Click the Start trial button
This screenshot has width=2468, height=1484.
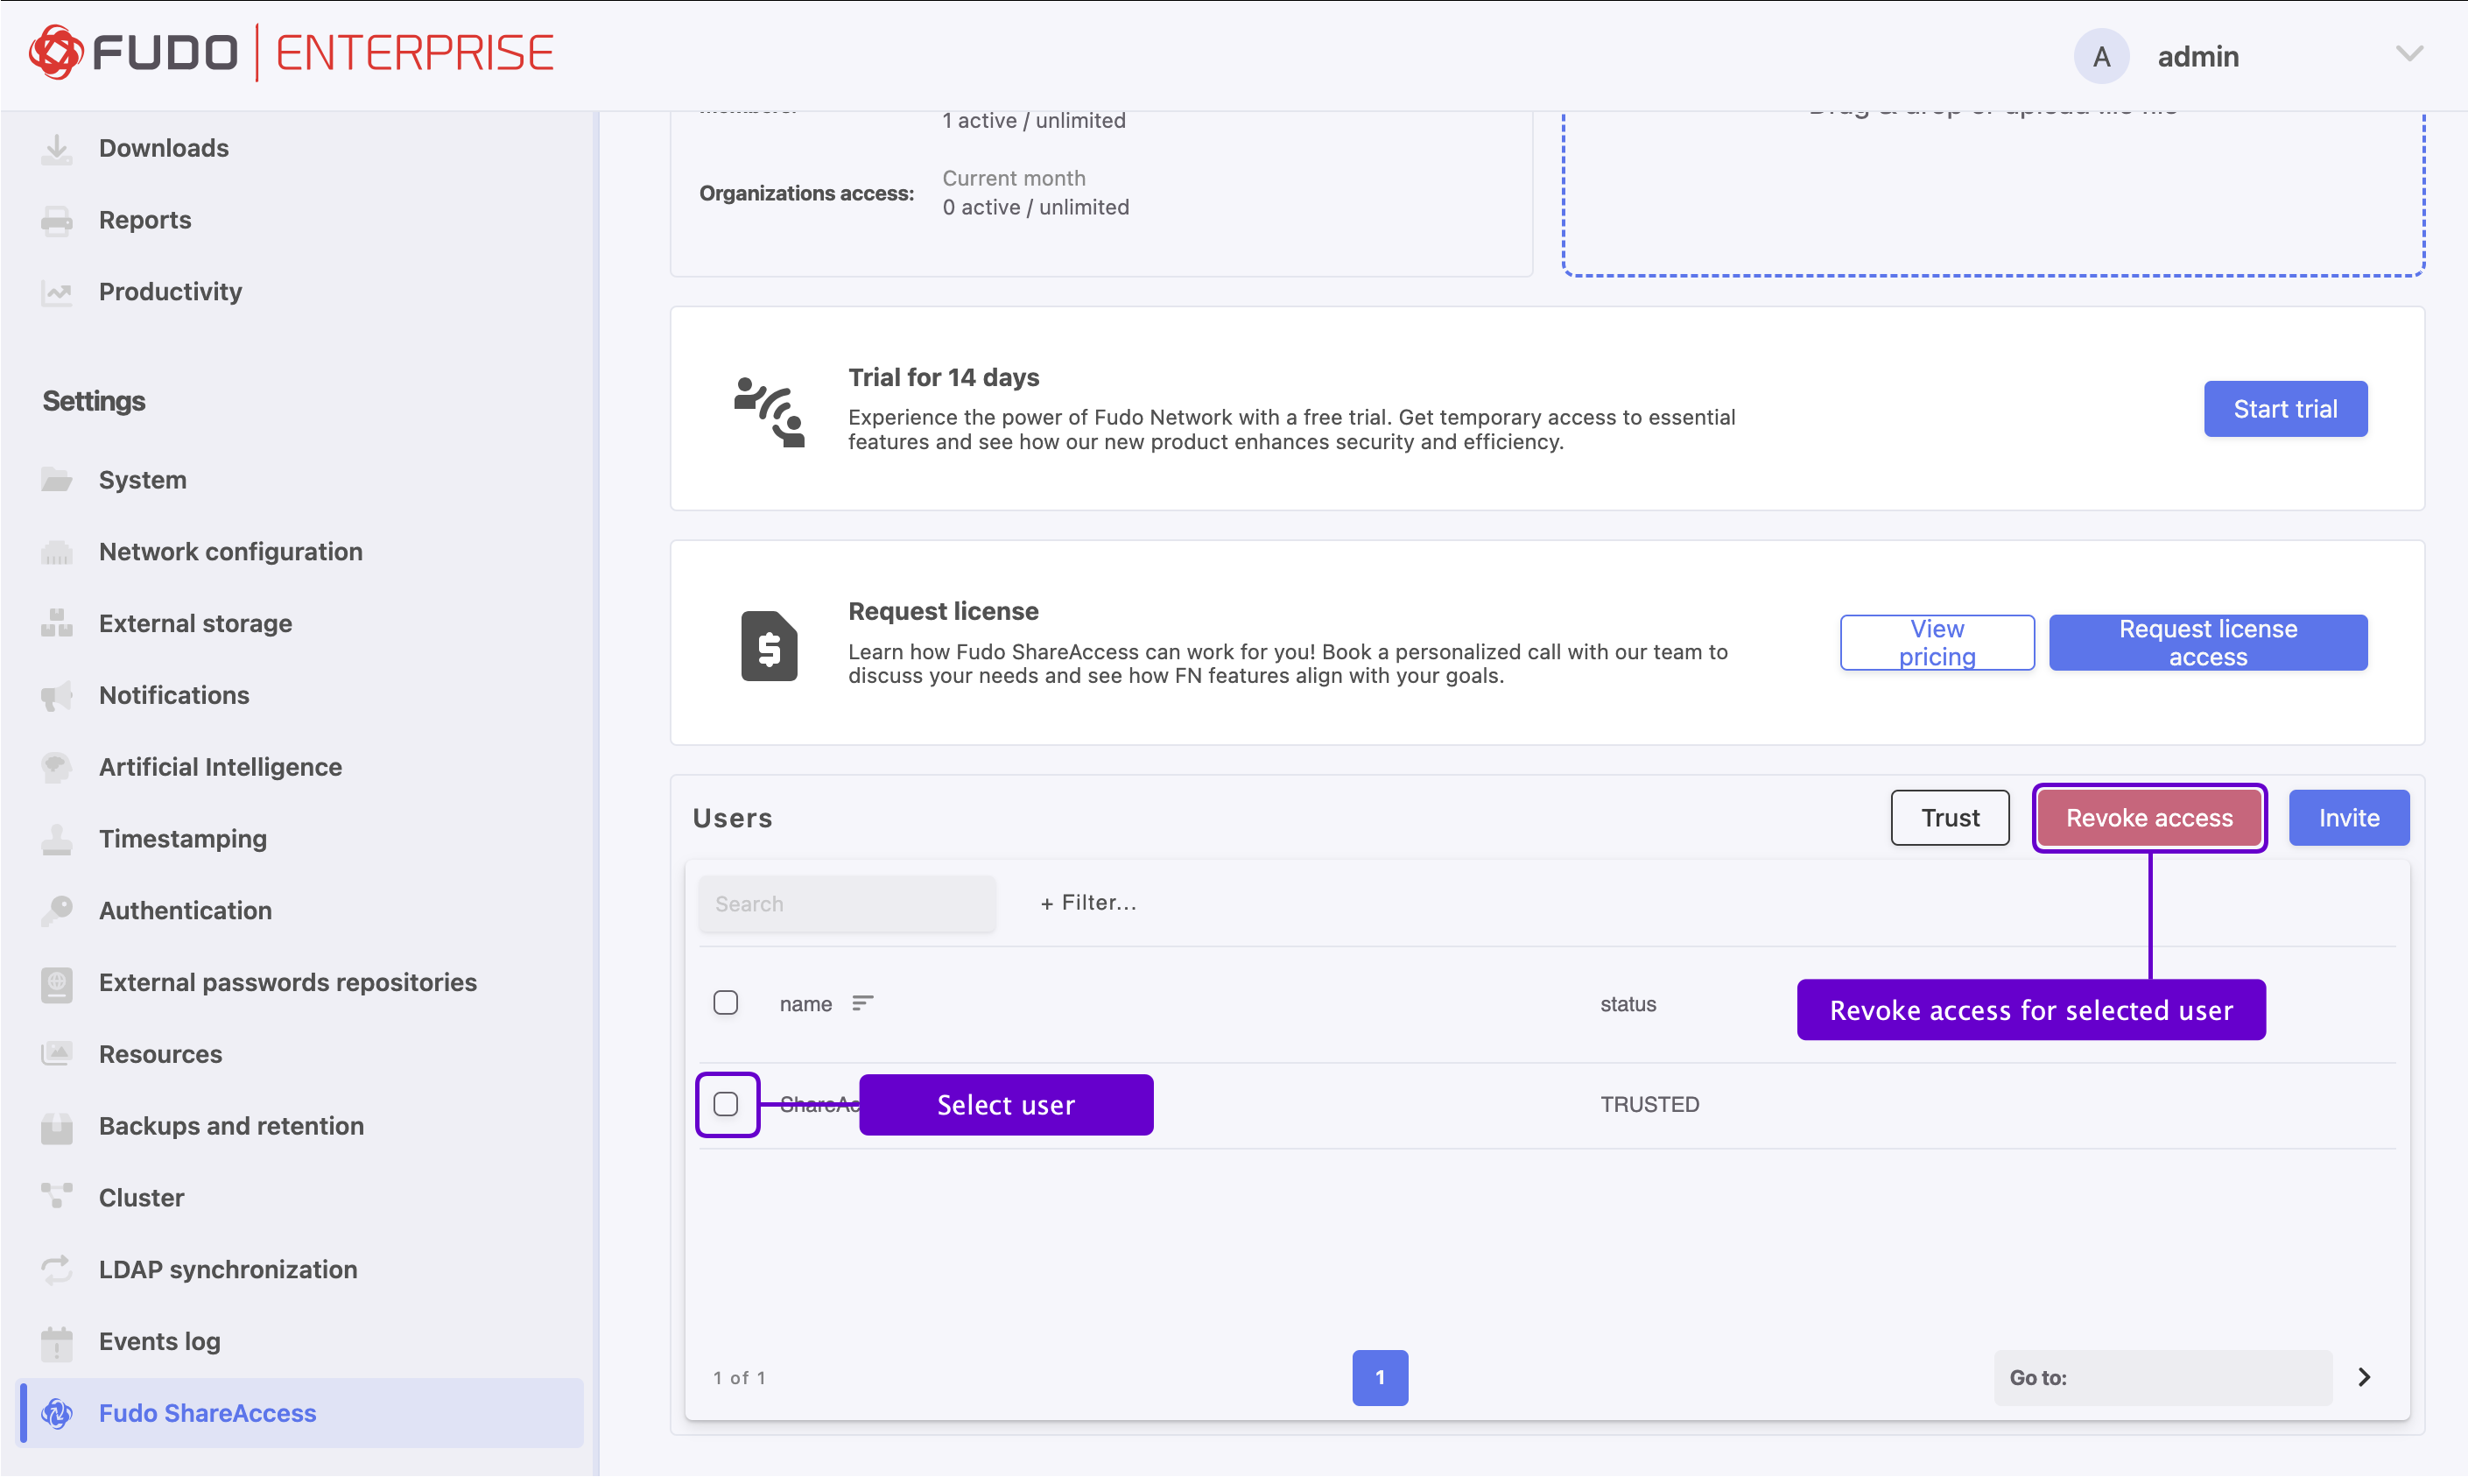click(x=2286, y=409)
